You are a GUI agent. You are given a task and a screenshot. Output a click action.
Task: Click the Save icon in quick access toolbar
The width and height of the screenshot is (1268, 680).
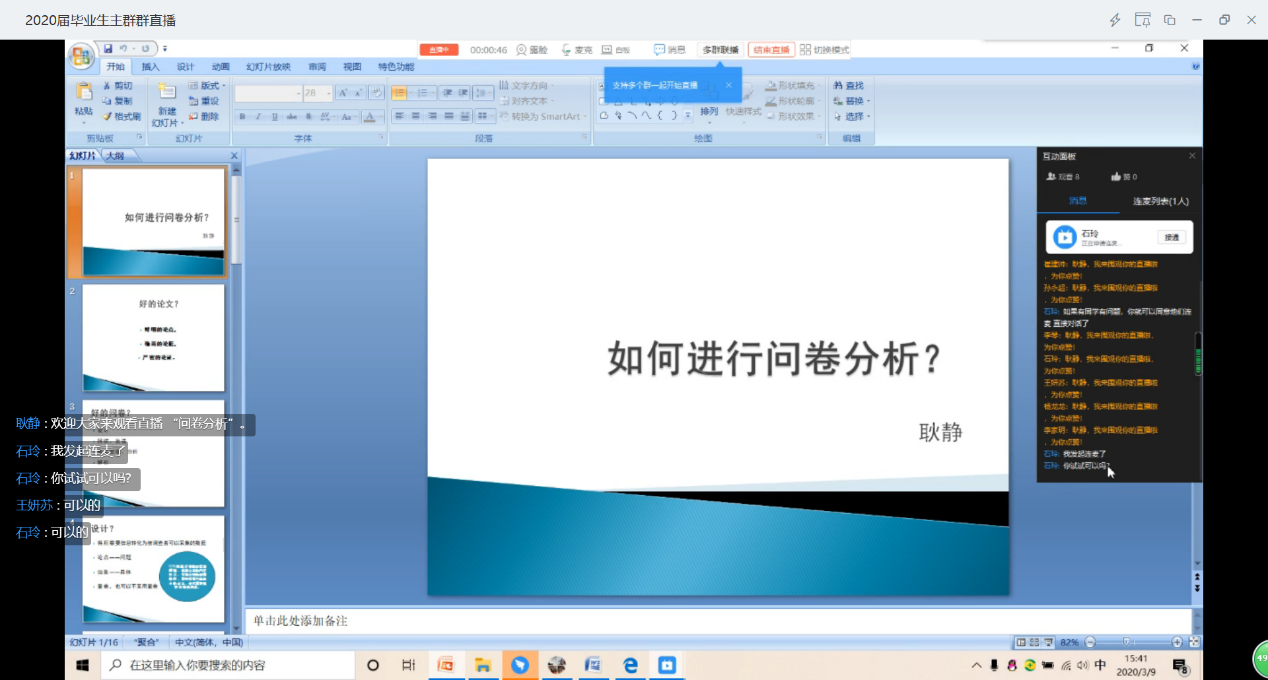pos(107,48)
